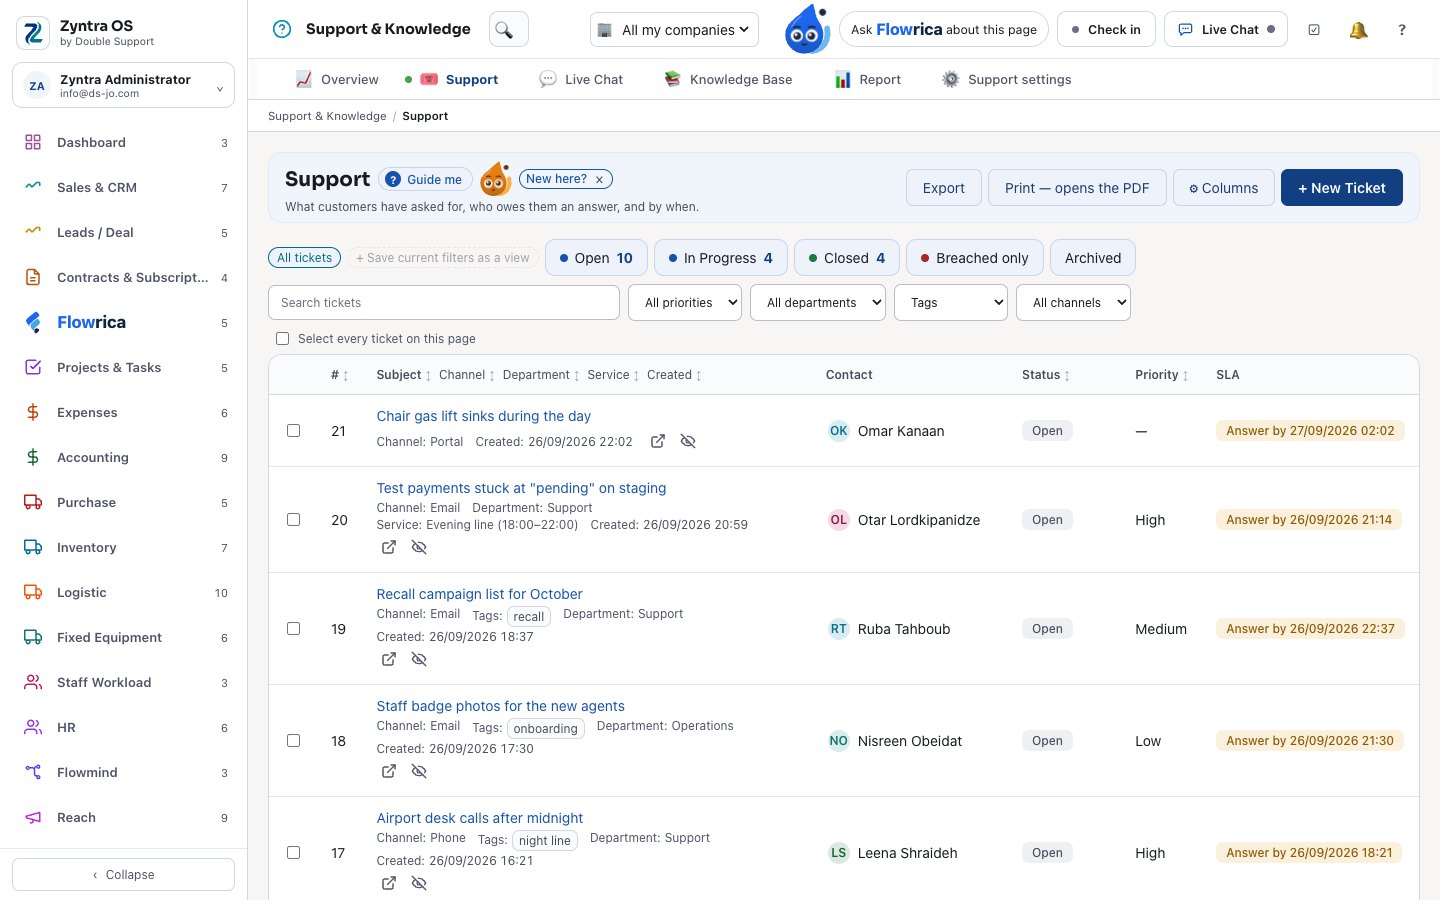Click the search magnifier icon in header
Screen dimensions: 1440x900
508,30
